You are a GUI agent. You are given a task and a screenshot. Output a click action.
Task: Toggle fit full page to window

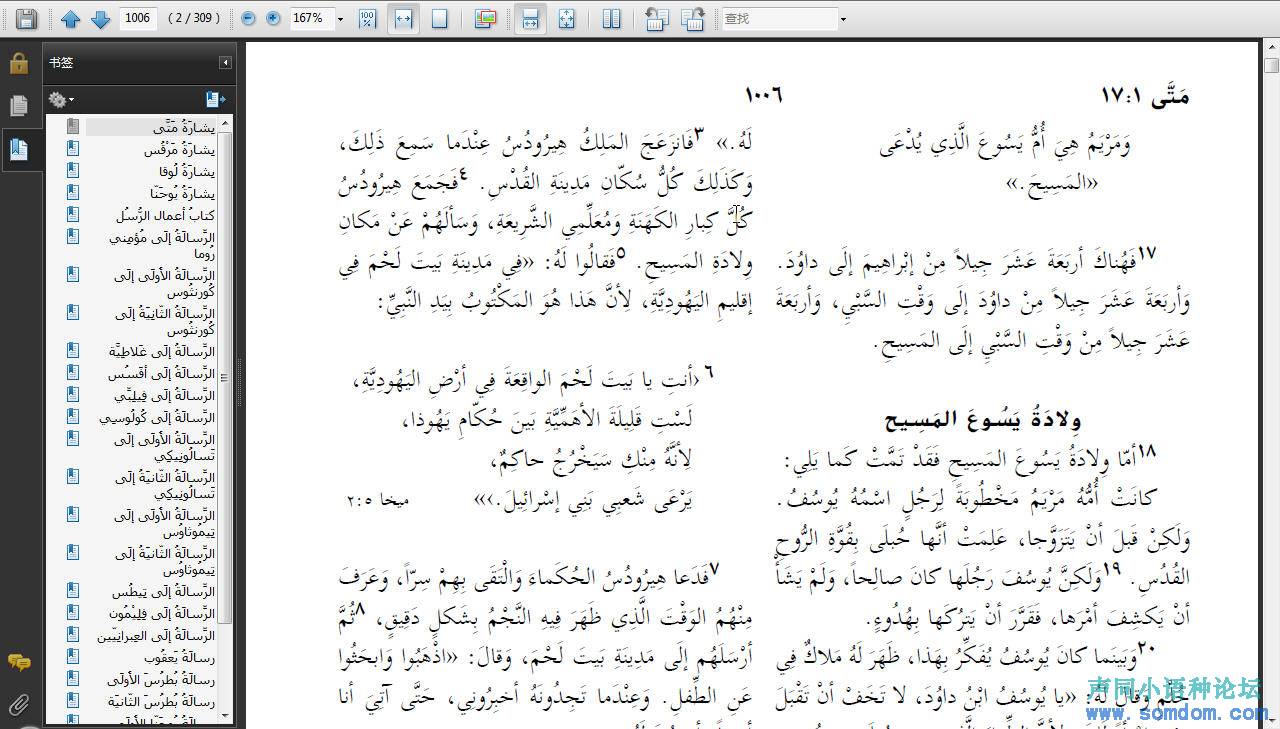coord(439,18)
